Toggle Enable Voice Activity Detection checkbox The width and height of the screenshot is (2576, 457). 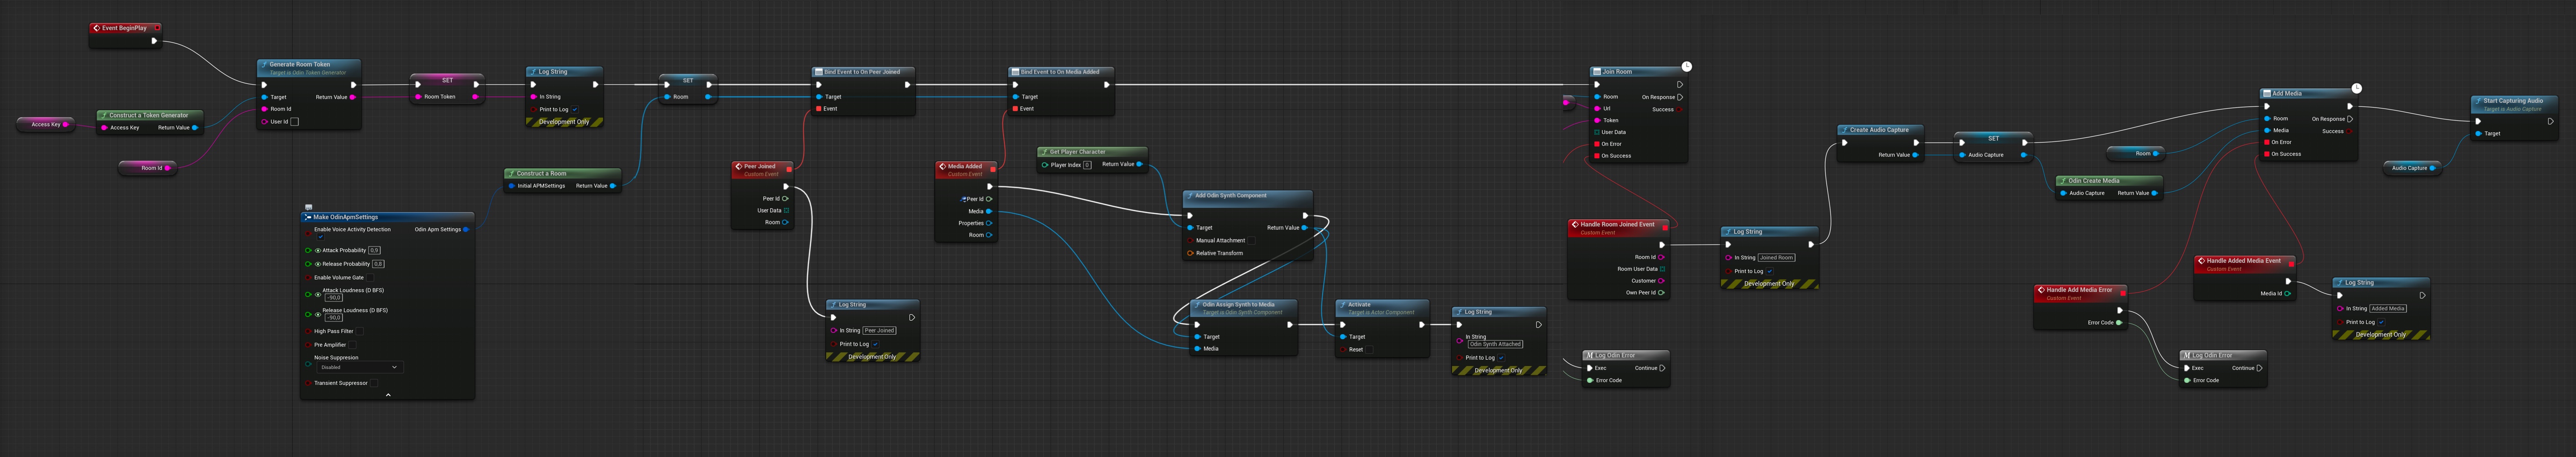coord(320,237)
